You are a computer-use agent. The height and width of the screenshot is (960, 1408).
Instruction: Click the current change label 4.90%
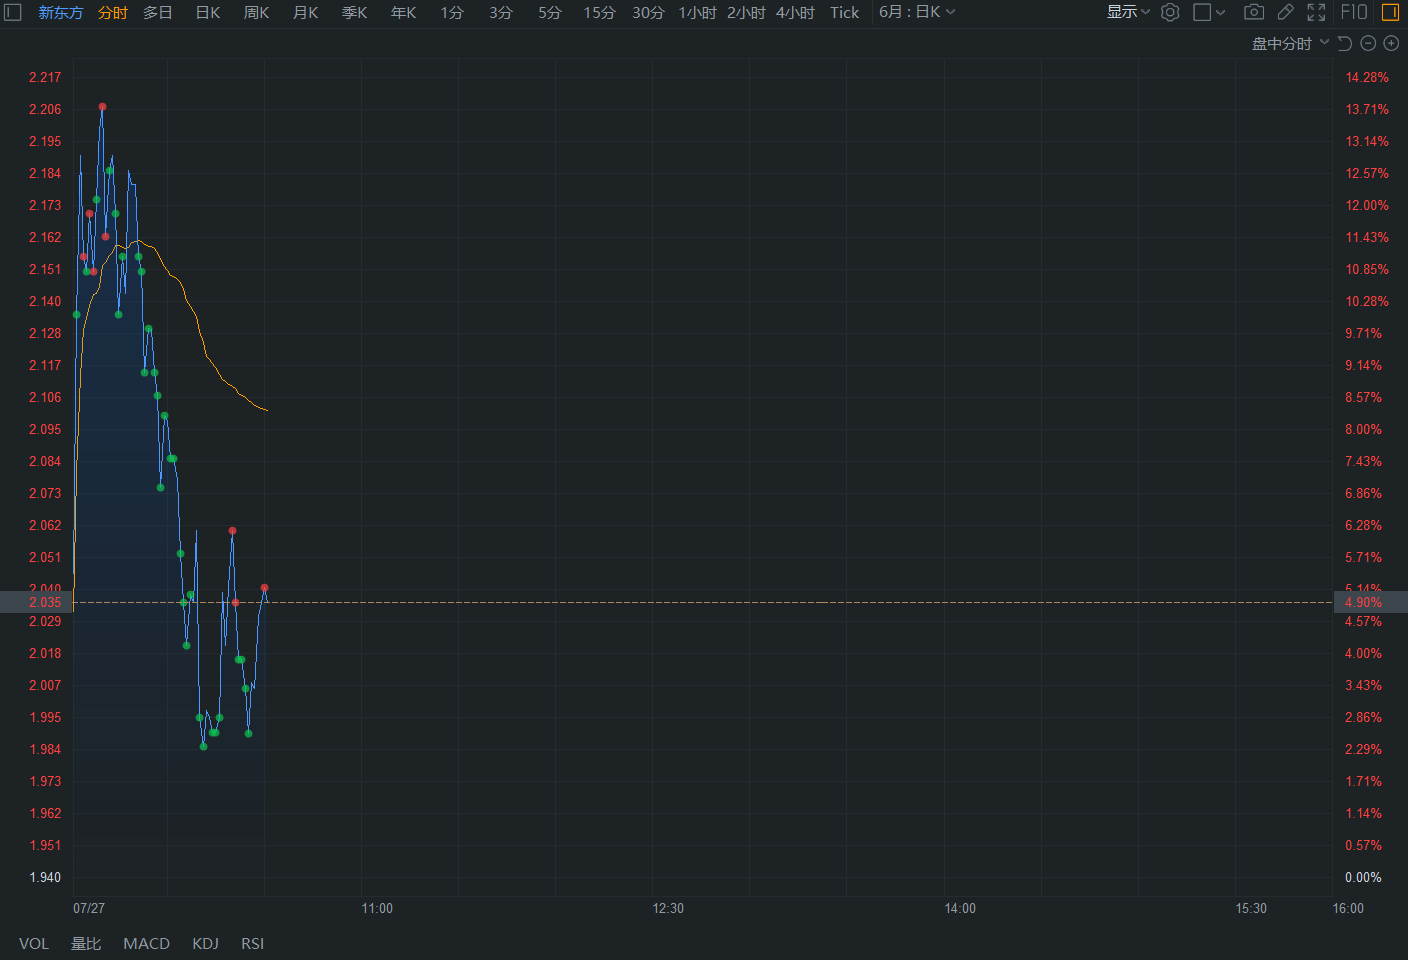coord(1363,602)
